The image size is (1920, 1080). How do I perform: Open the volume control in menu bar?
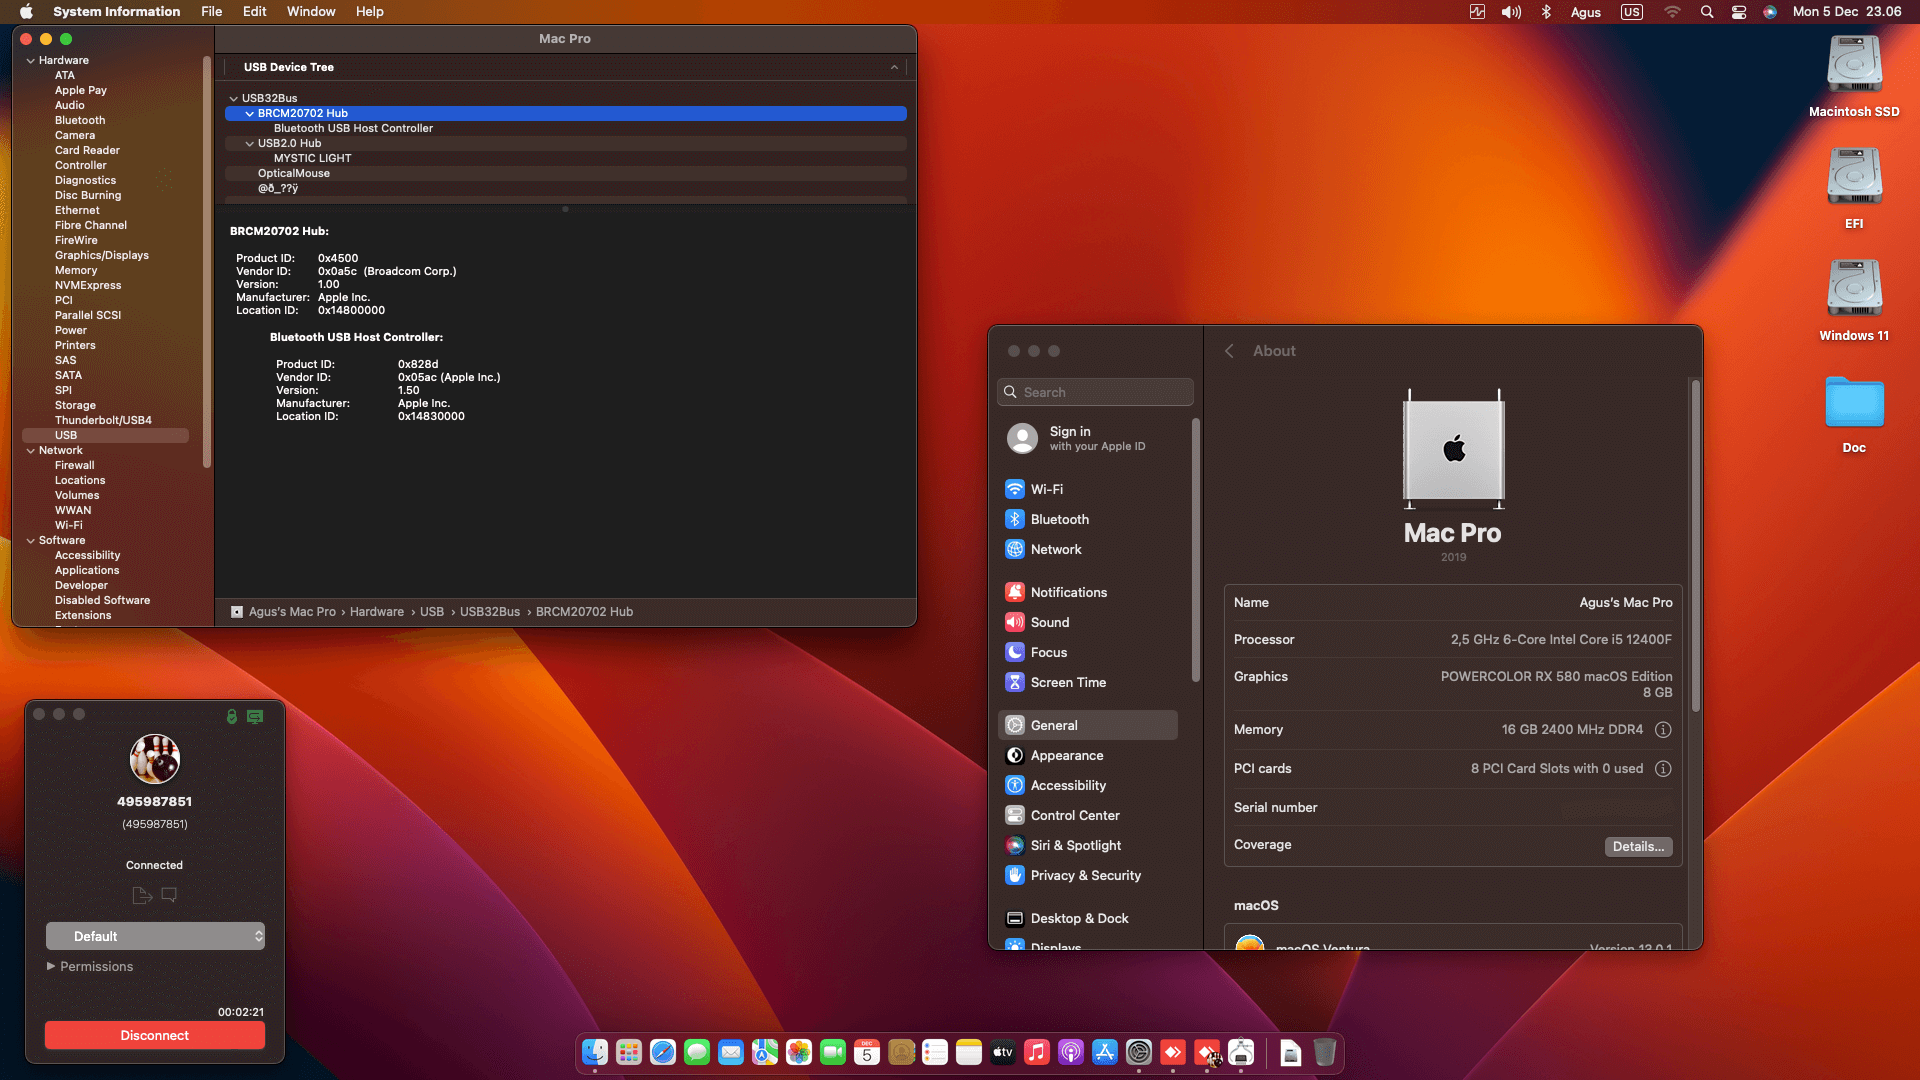pos(1511,12)
